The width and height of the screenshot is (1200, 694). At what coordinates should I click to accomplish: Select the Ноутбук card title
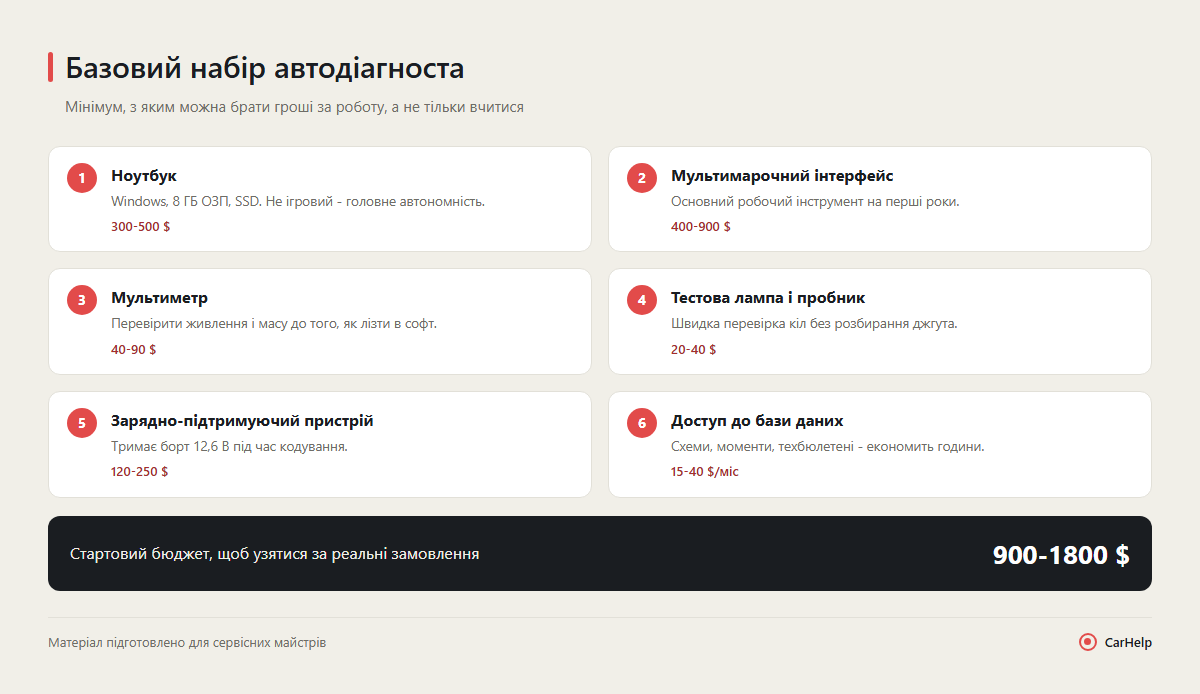coord(144,176)
